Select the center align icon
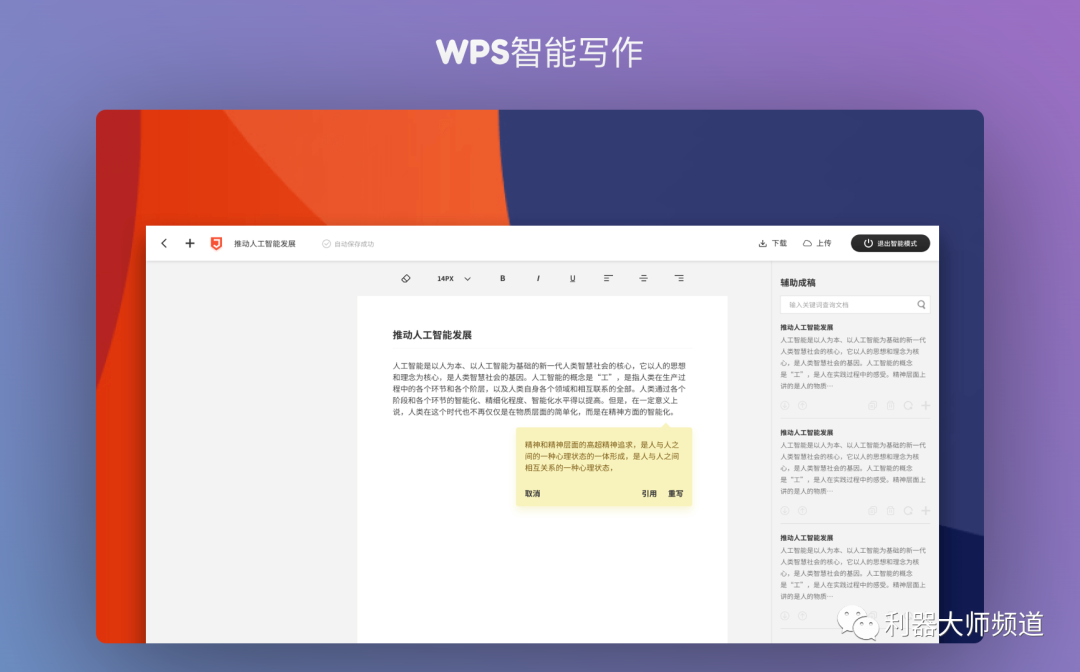1080x672 pixels. pos(643,279)
